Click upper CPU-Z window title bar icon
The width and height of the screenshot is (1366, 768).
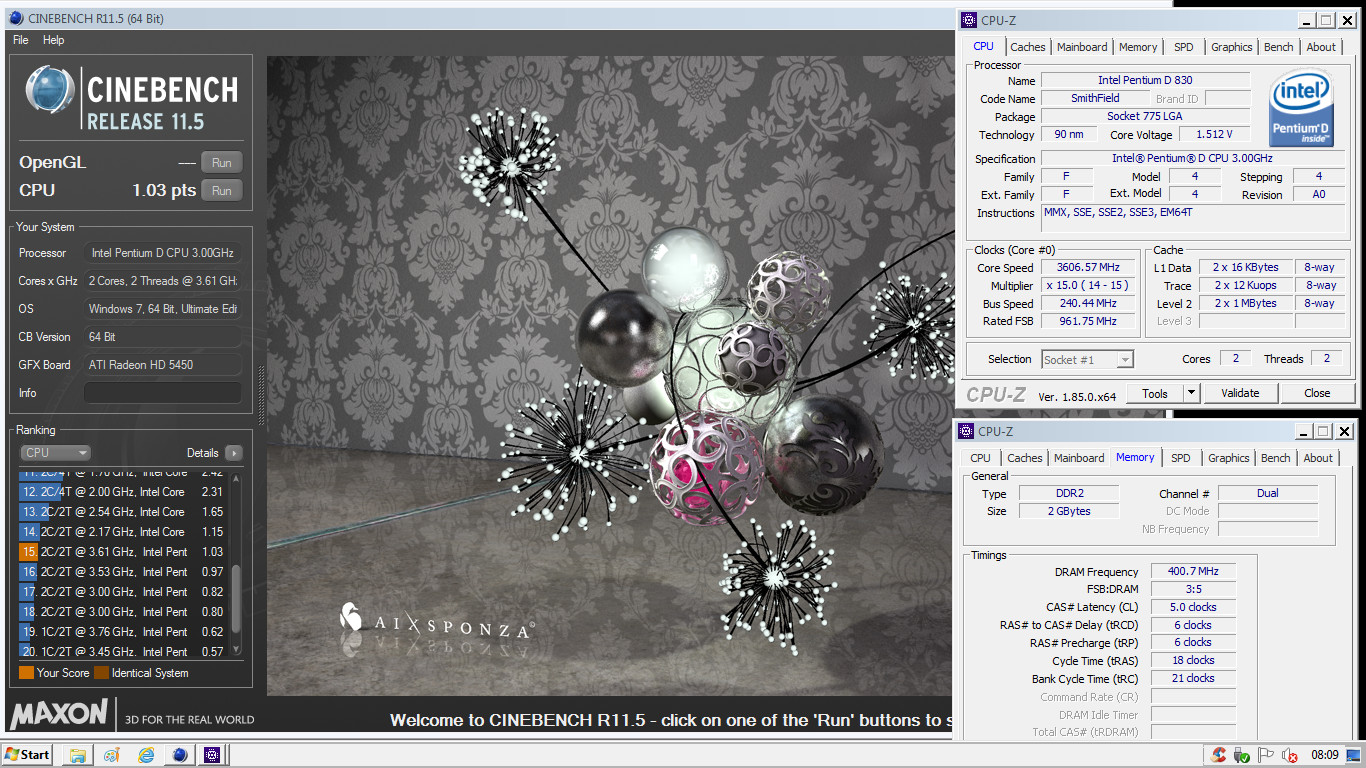pyautogui.click(x=968, y=20)
